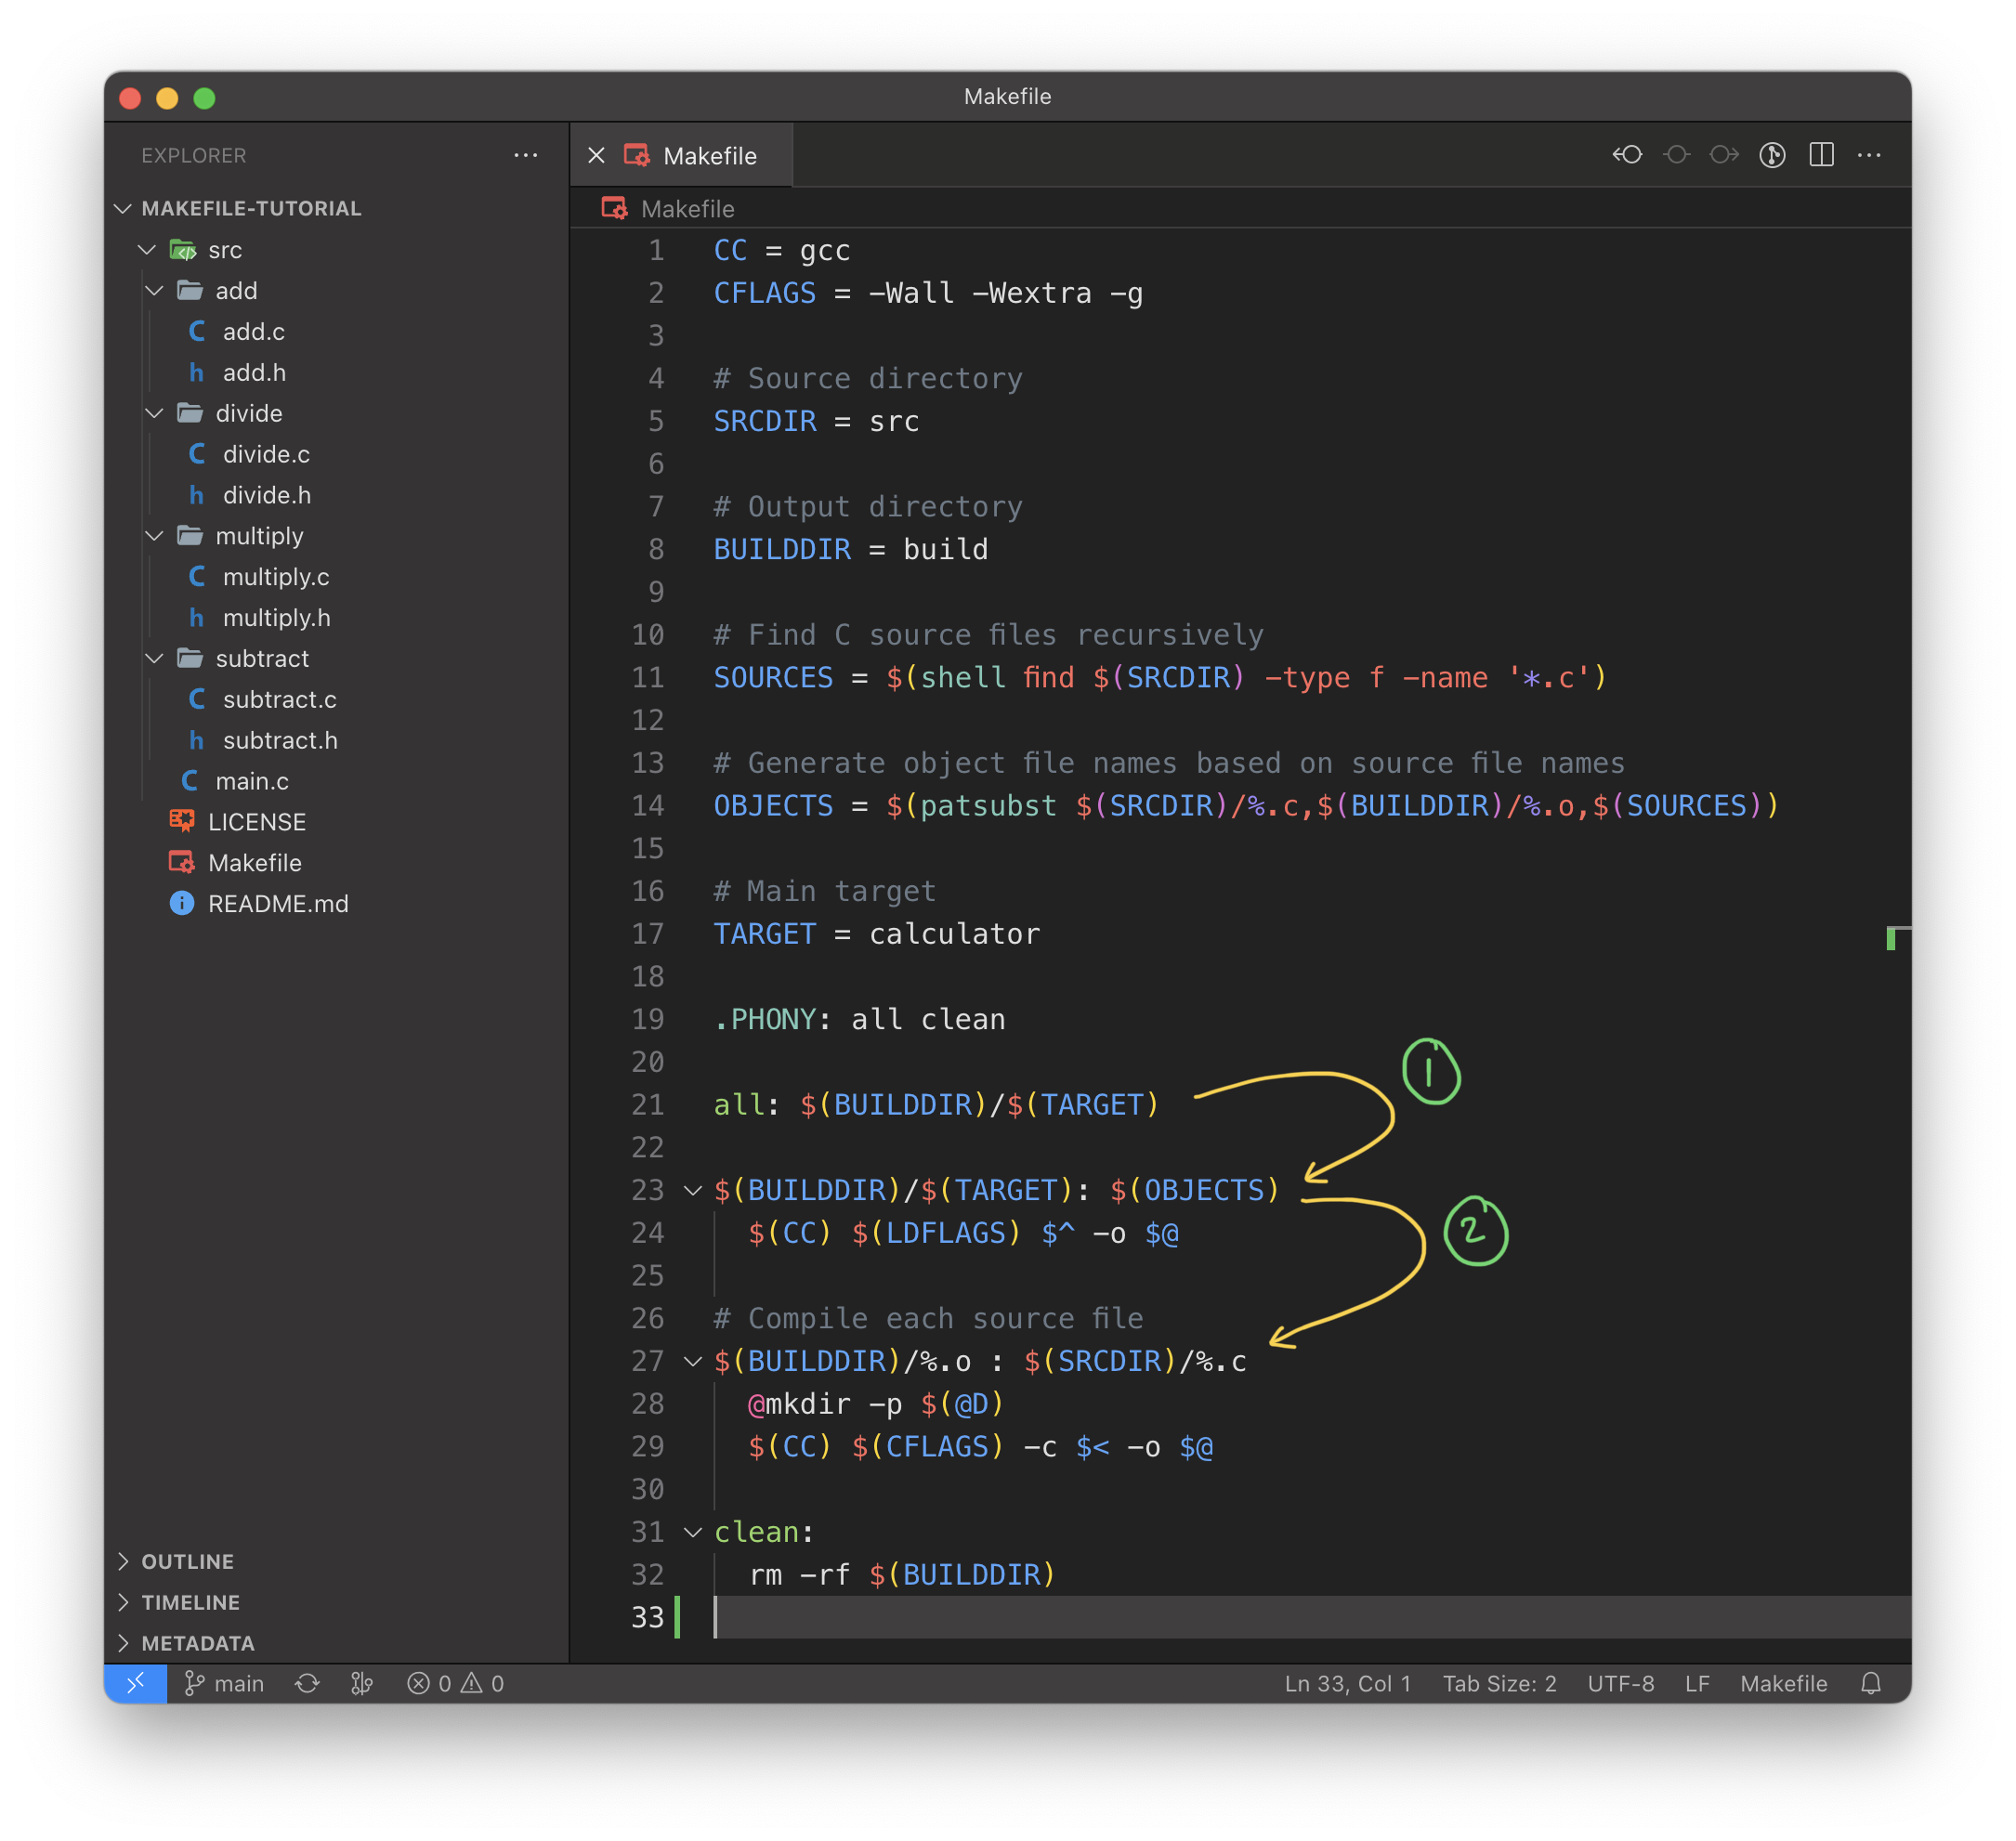The height and width of the screenshot is (1841, 2016).
Task: Click the CFLAGS variable on line 2
Action: tap(764, 293)
